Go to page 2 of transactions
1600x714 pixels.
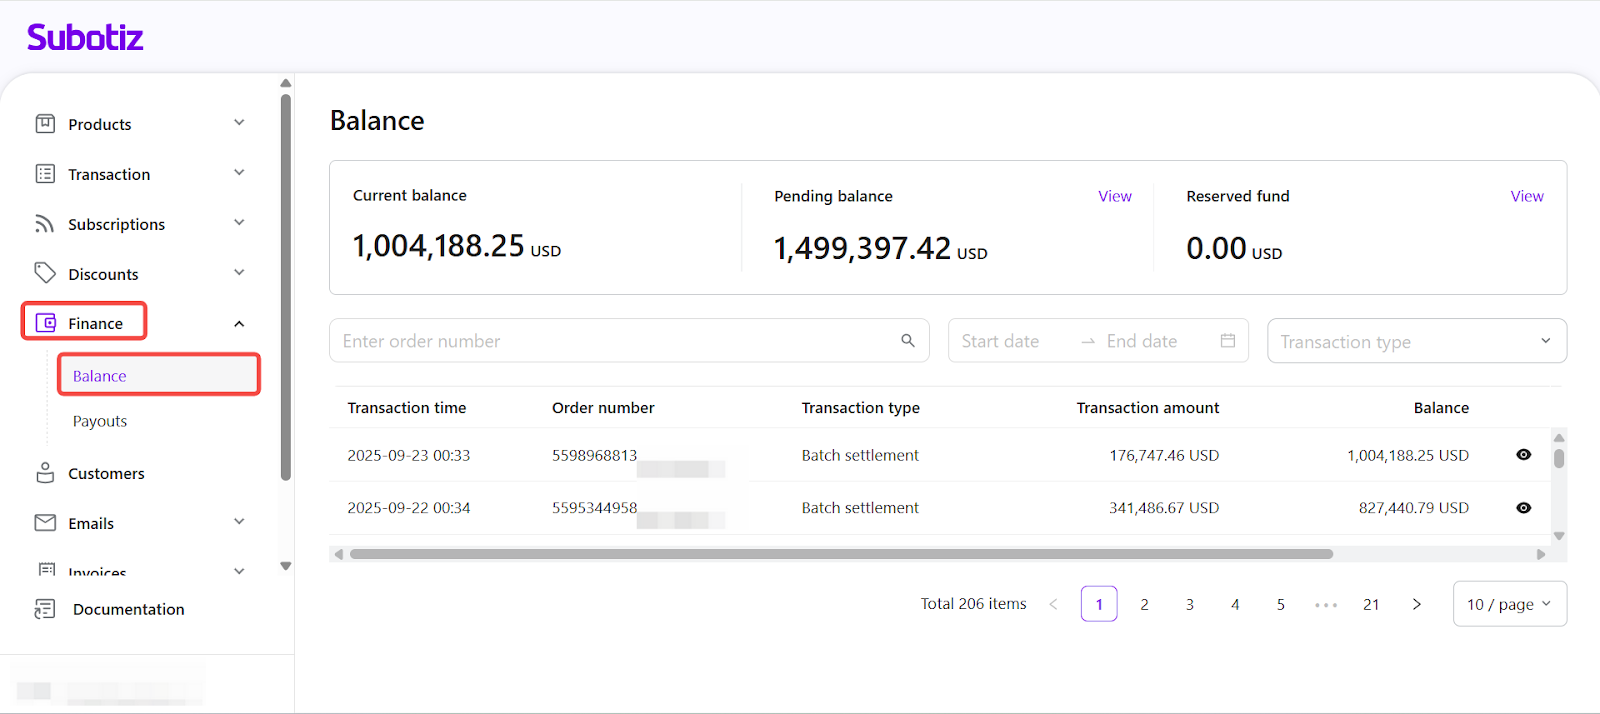(1144, 604)
